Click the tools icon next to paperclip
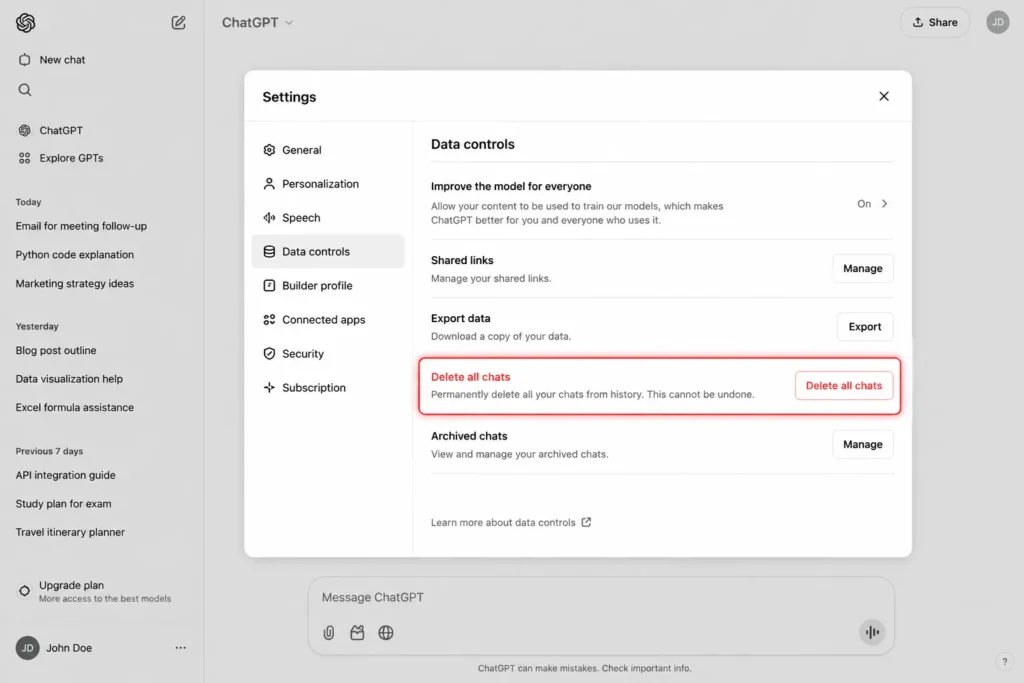 click(x=357, y=633)
